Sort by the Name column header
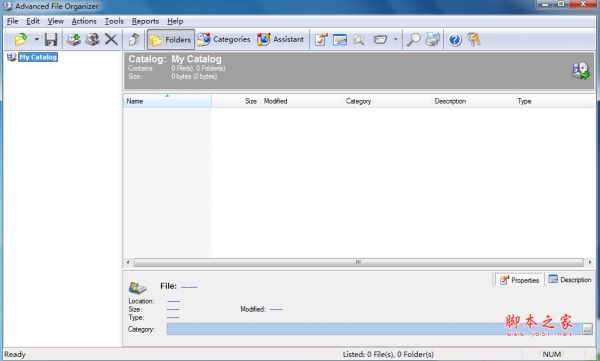Image resolution: width=600 pixels, height=361 pixels. (167, 101)
